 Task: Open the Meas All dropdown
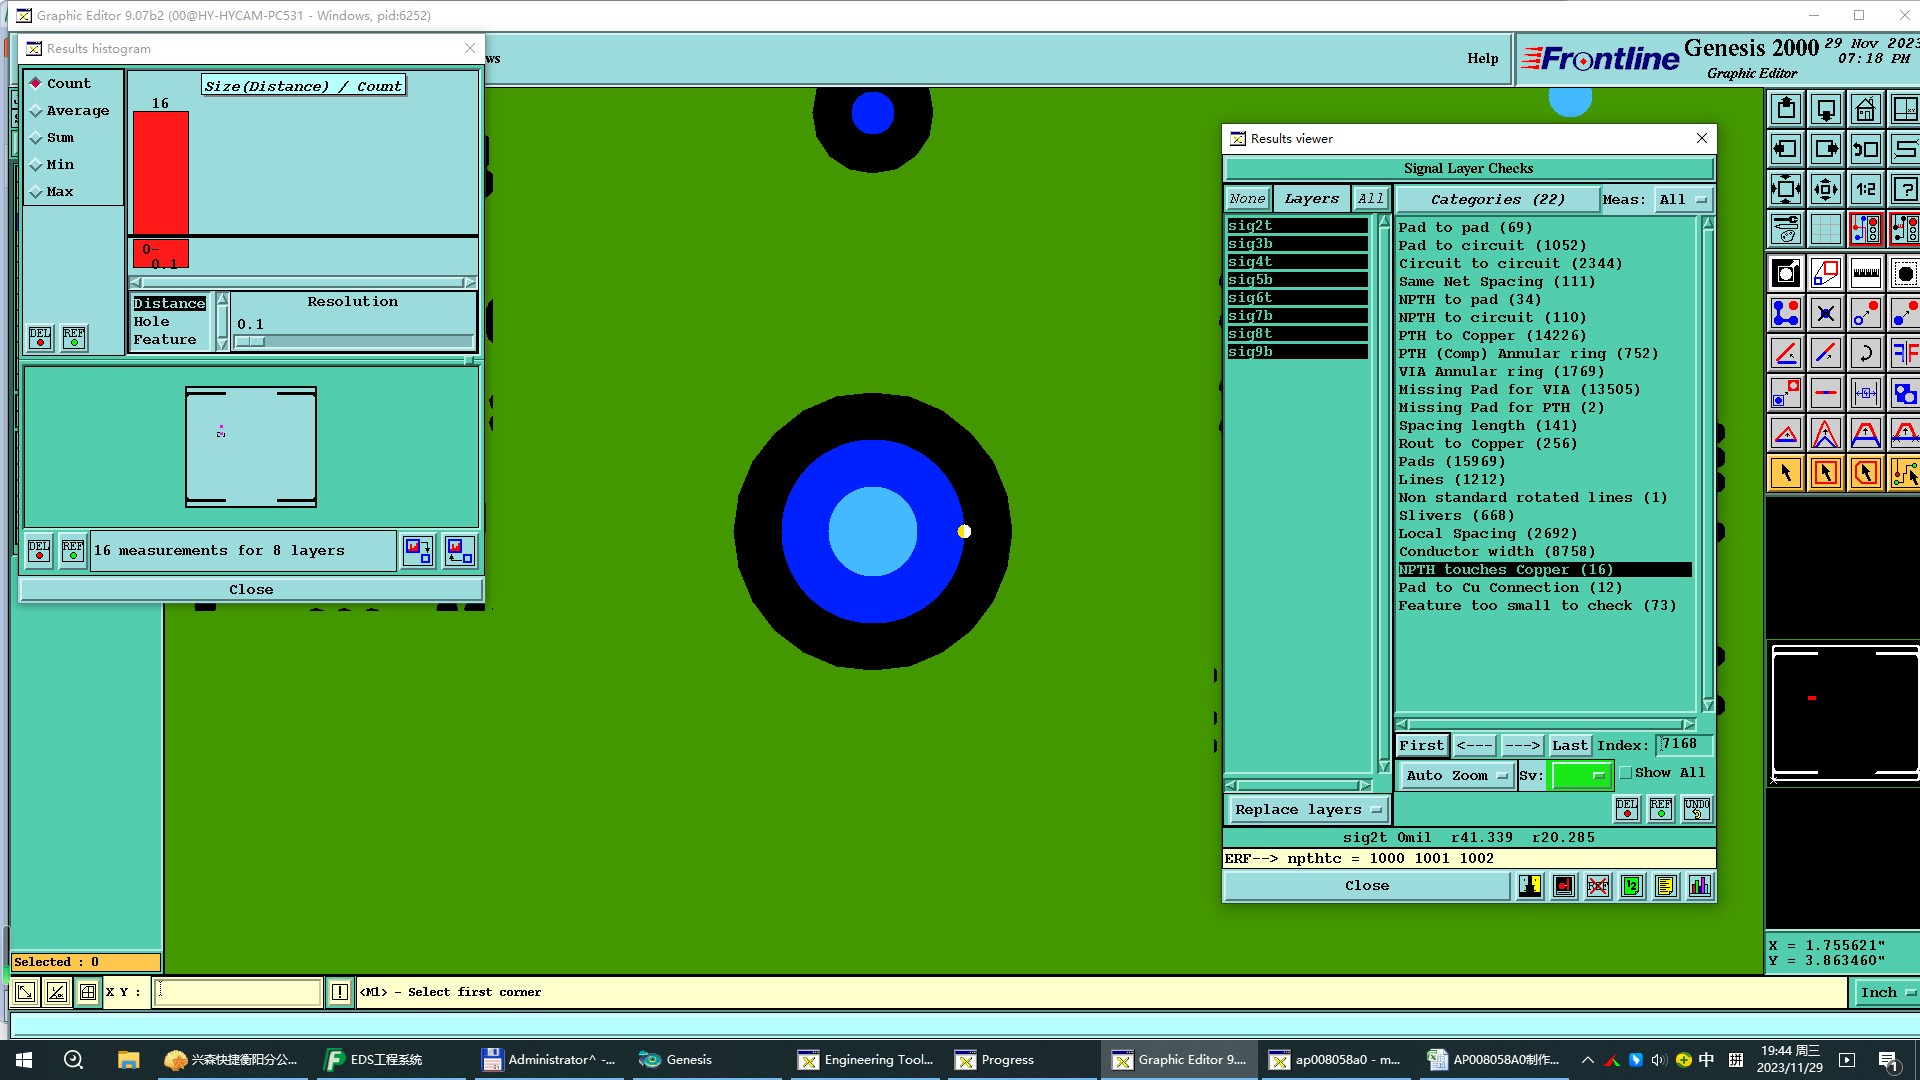click(x=1683, y=200)
